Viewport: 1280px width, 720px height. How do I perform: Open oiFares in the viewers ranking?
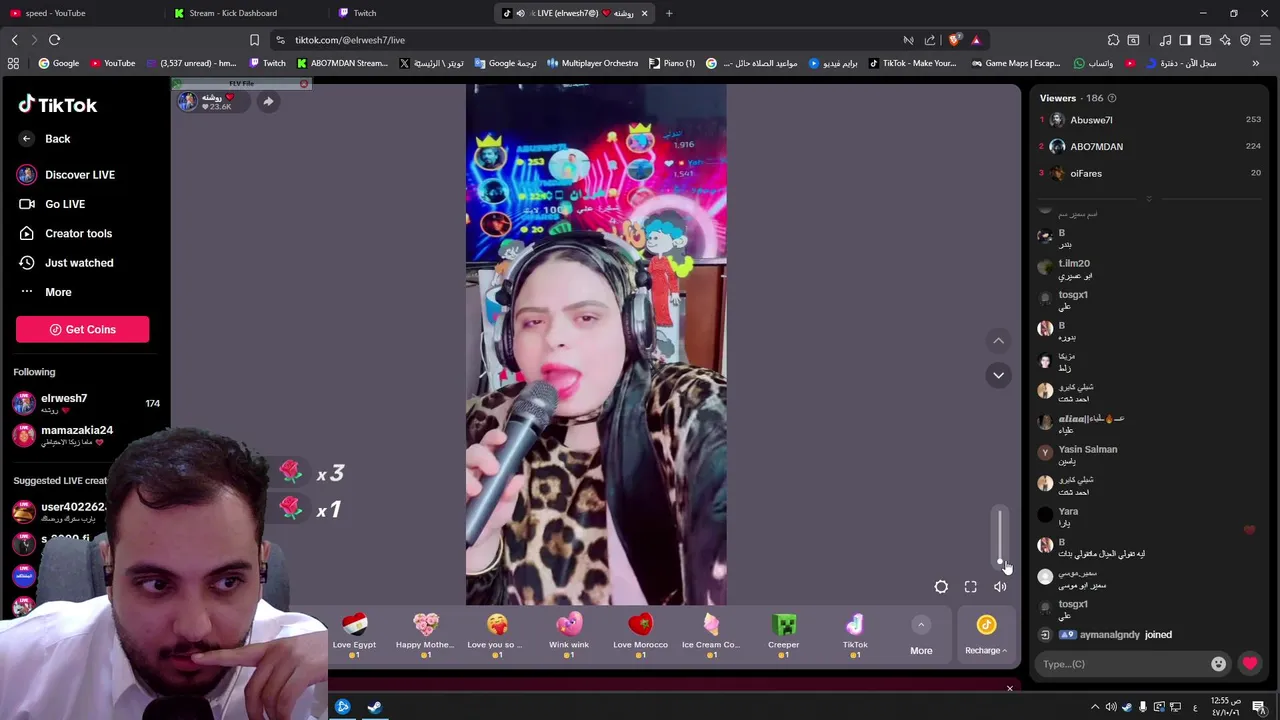(1085, 174)
